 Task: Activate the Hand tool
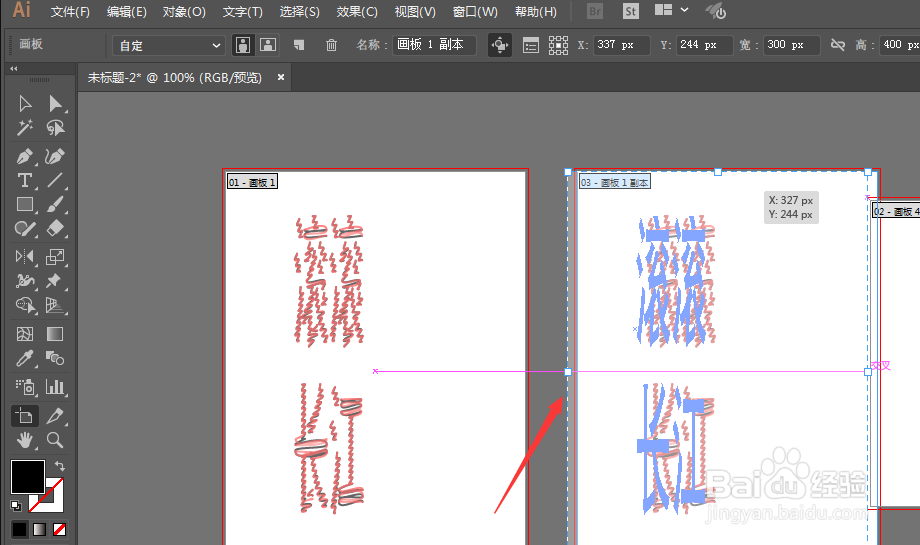(x=25, y=440)
